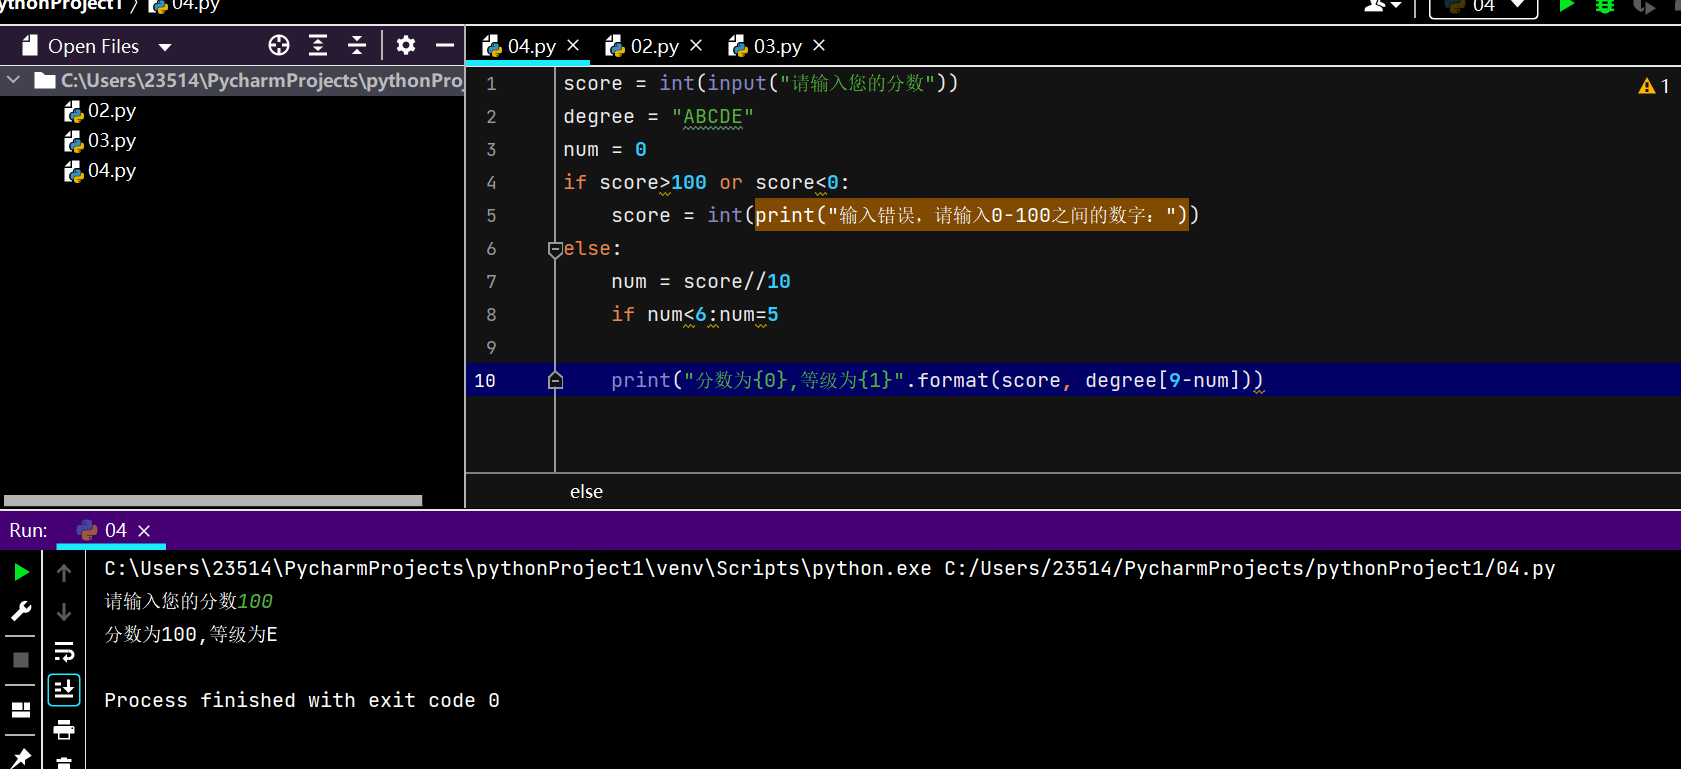Click the project panel horizontal scrollbar
This screenshot has height=769, width=1681.
(x=213, y=500)
